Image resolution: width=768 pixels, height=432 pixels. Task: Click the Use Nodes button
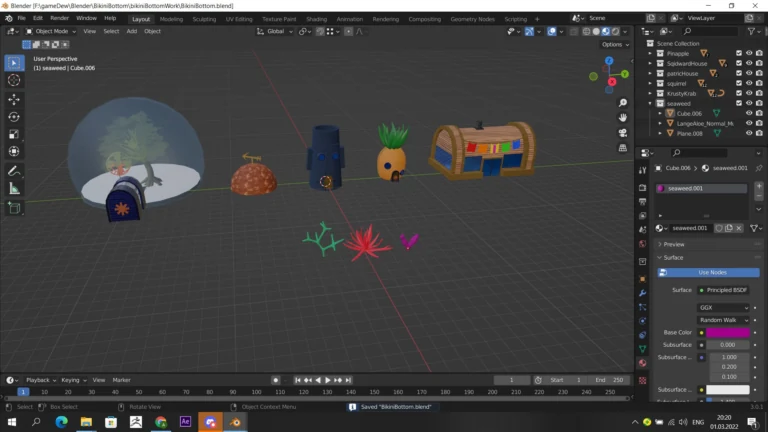[x=708, y=272]
